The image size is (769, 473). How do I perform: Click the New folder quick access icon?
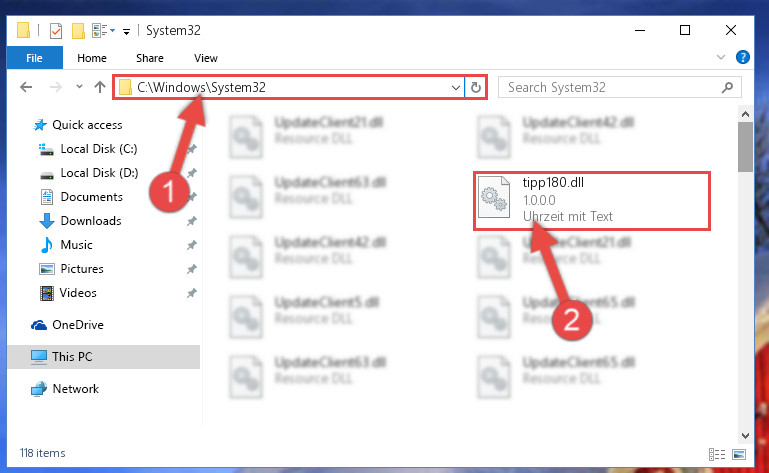(78, 30)
